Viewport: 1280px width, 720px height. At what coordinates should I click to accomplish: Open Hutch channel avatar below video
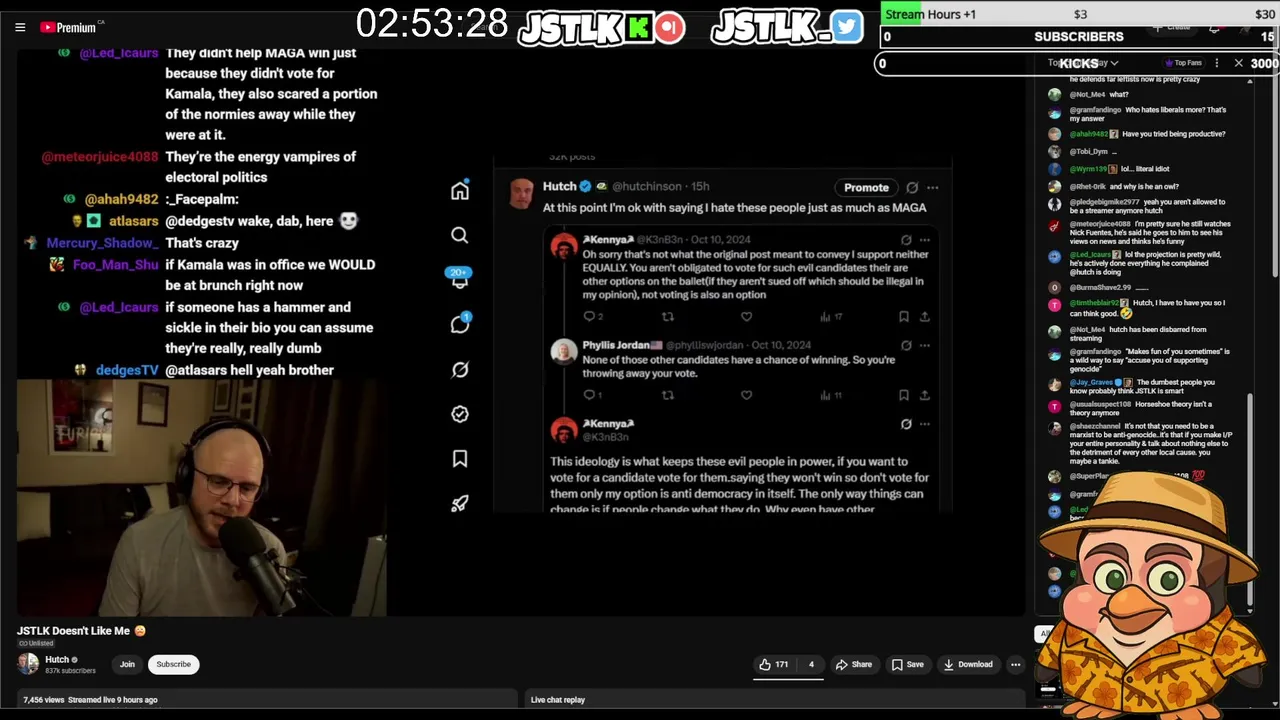tap(28, 663)
